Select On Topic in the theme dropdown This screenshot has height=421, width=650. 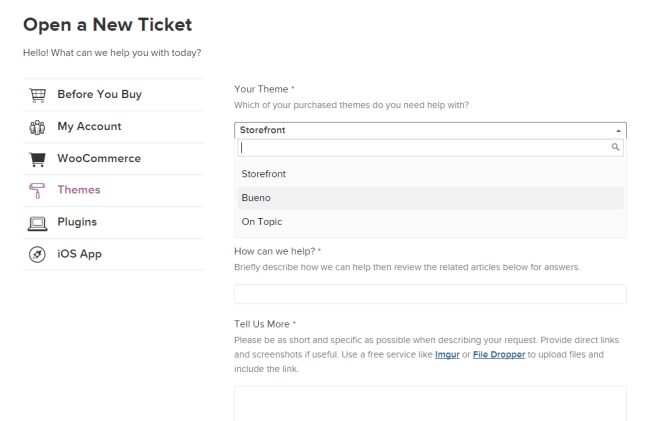click(x=430, y=222)
